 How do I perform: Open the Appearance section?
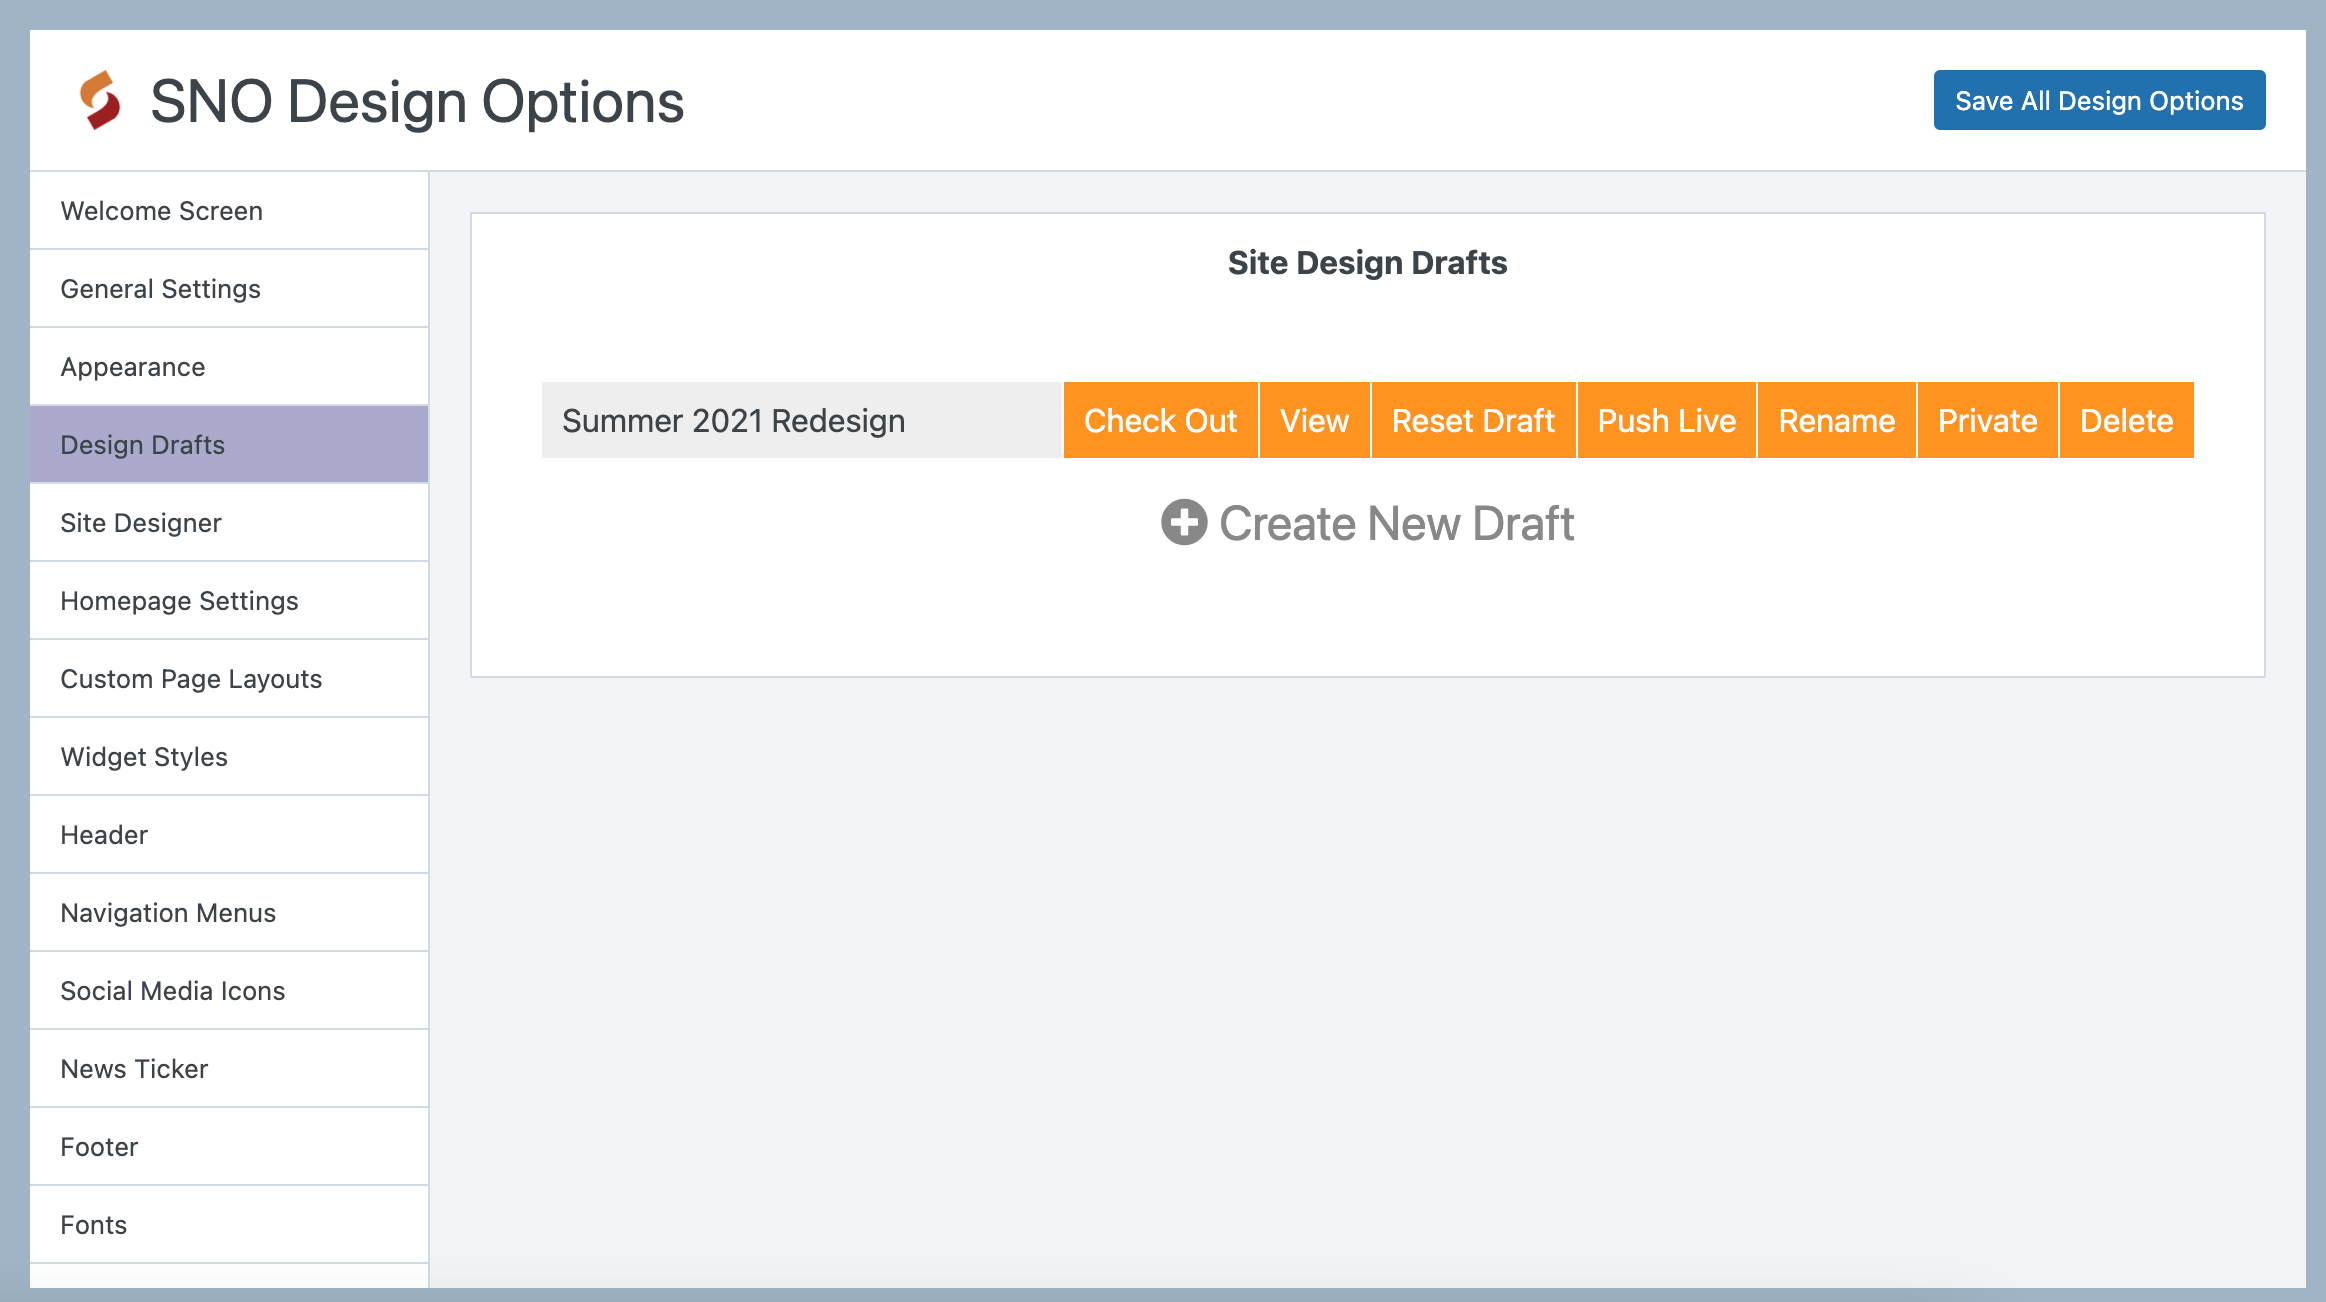[229, 367]
